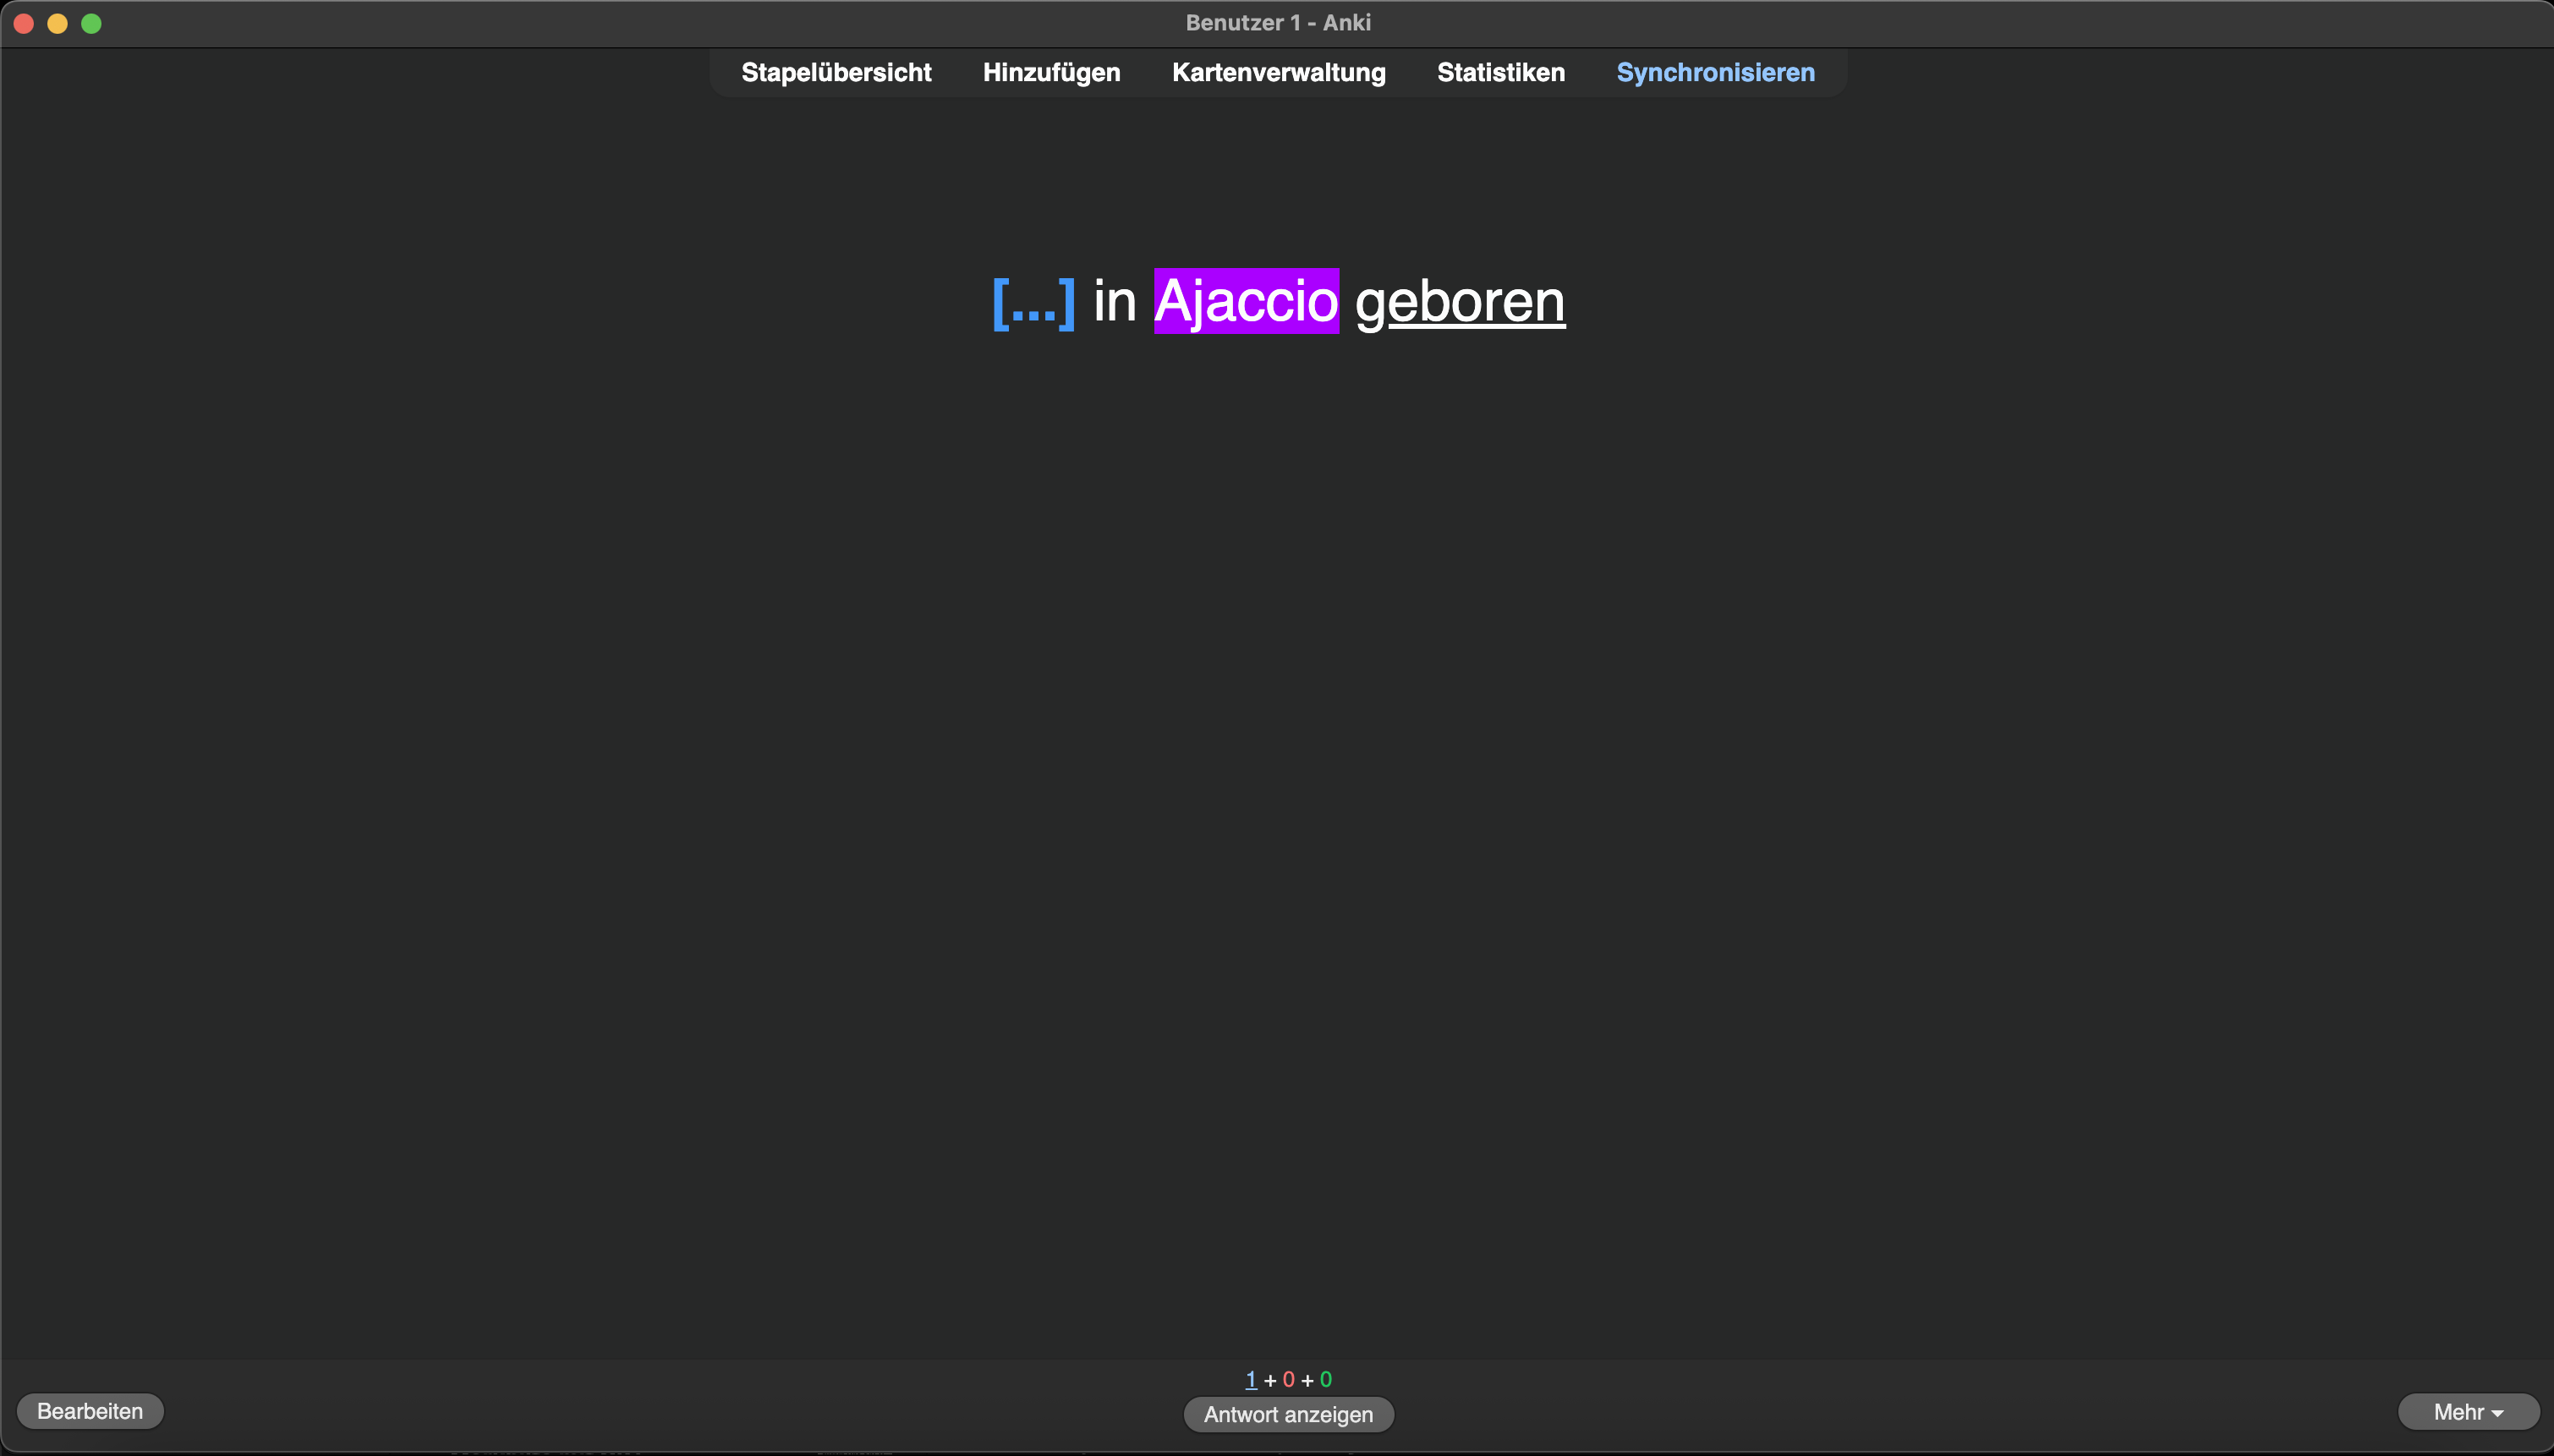Click the underlined blue new-card count

[1250, 1379]
